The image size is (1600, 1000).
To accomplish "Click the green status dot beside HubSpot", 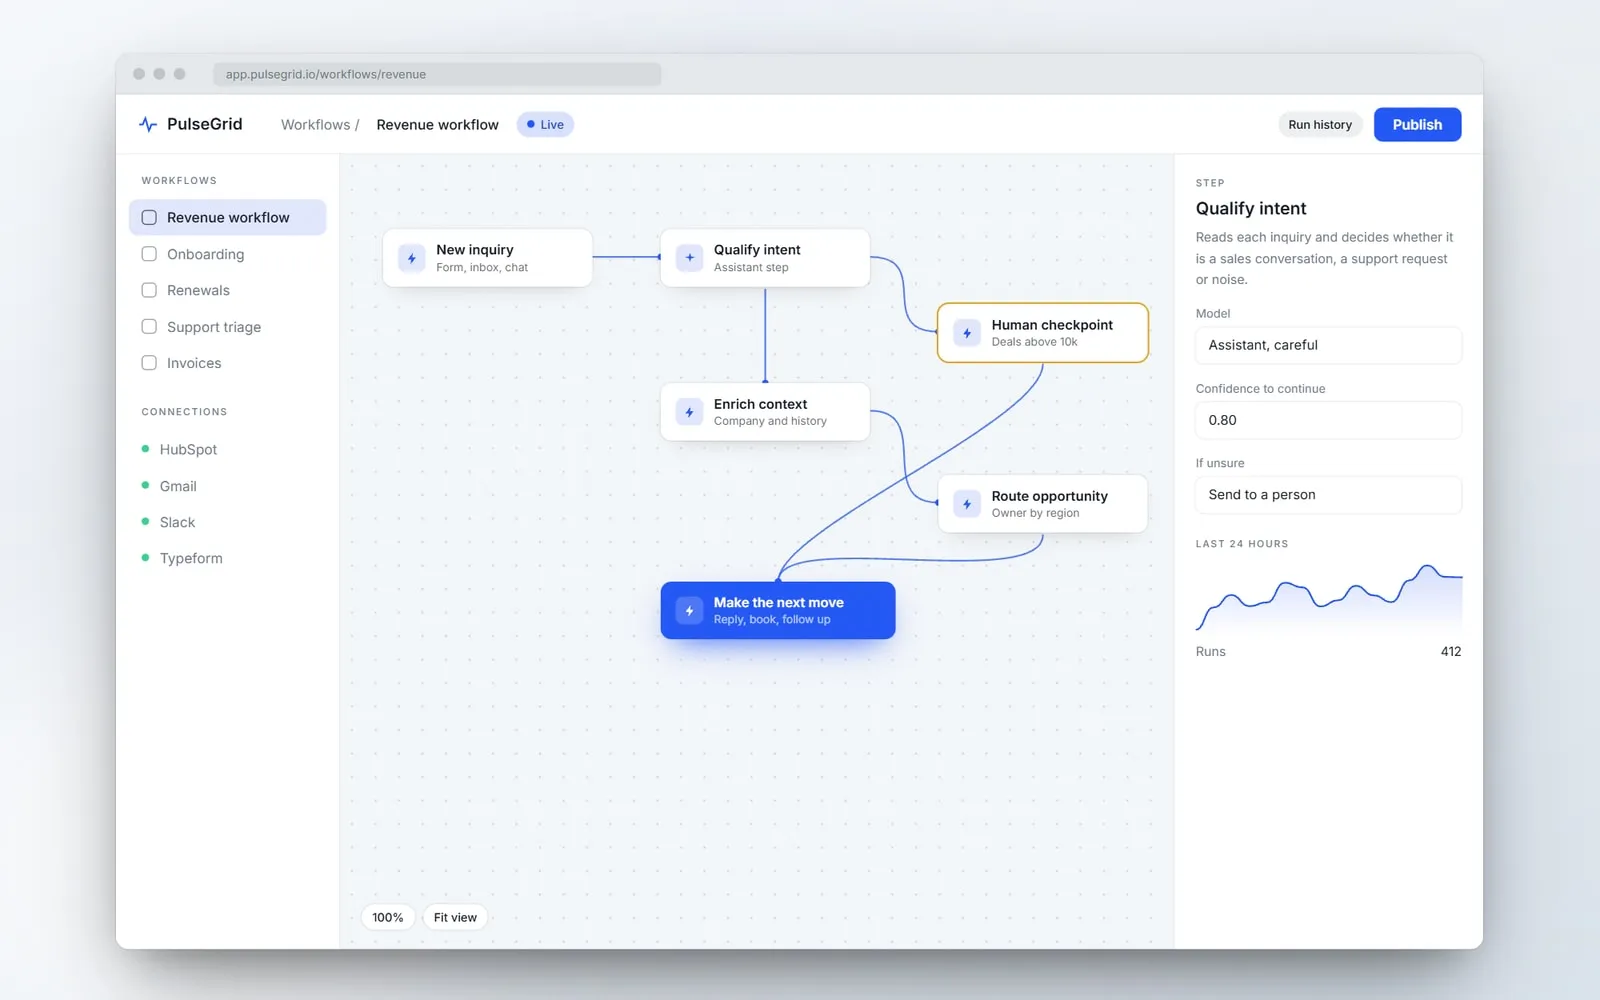I will coord(146,449).
